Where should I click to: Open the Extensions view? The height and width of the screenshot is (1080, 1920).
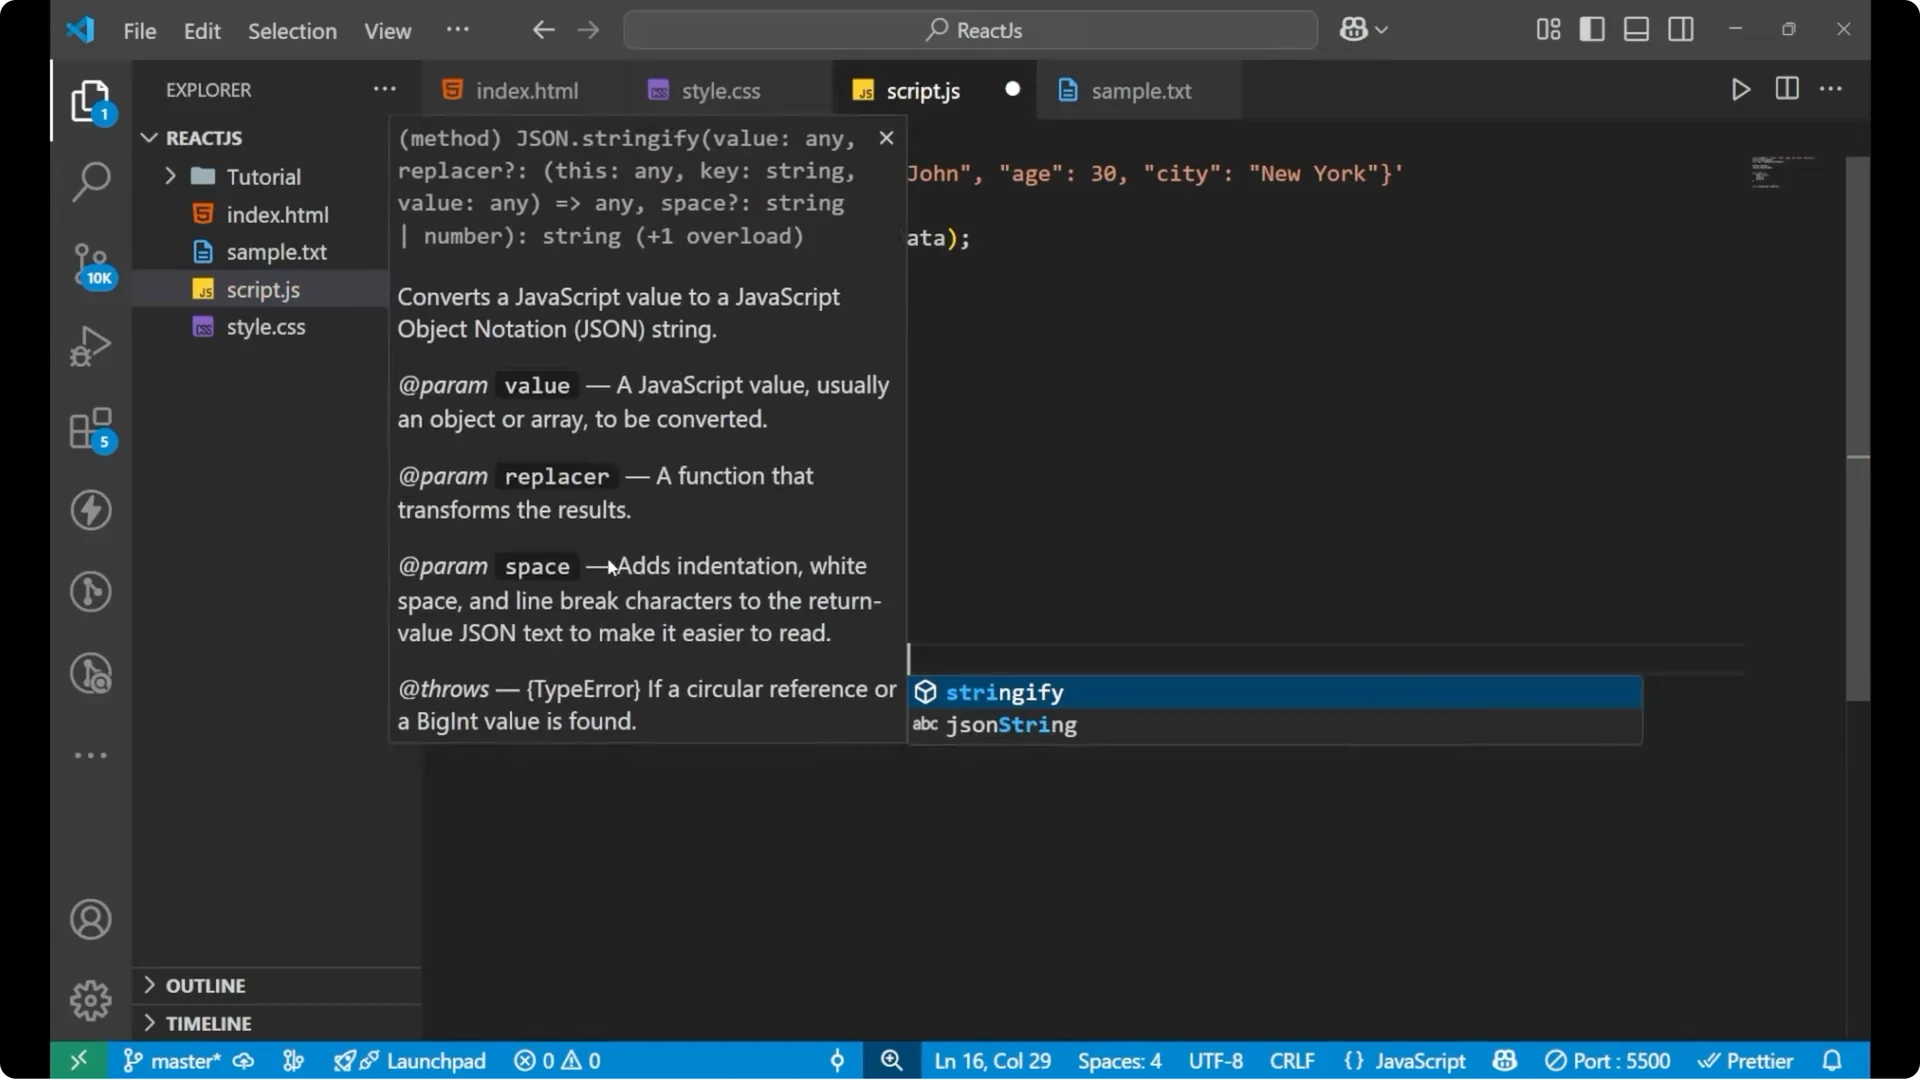pos(91,428)
